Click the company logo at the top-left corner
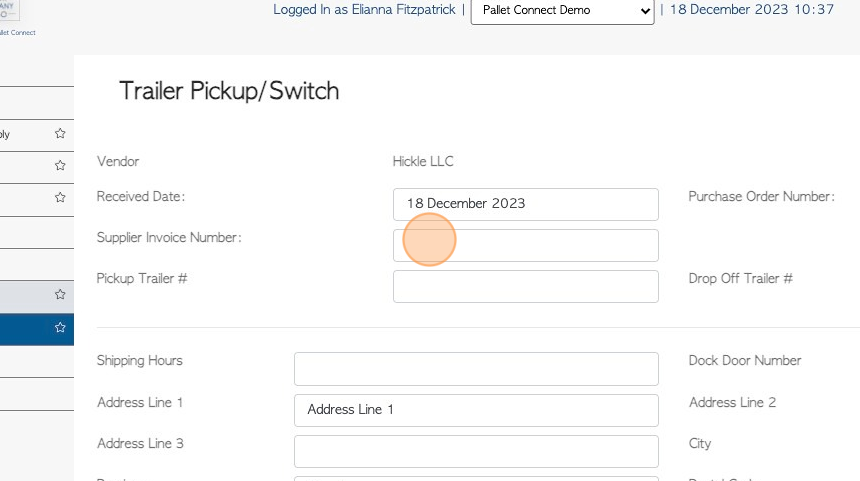Image resolution: width=860 pixels, height=481 pixels. click(x=9, y=10)
